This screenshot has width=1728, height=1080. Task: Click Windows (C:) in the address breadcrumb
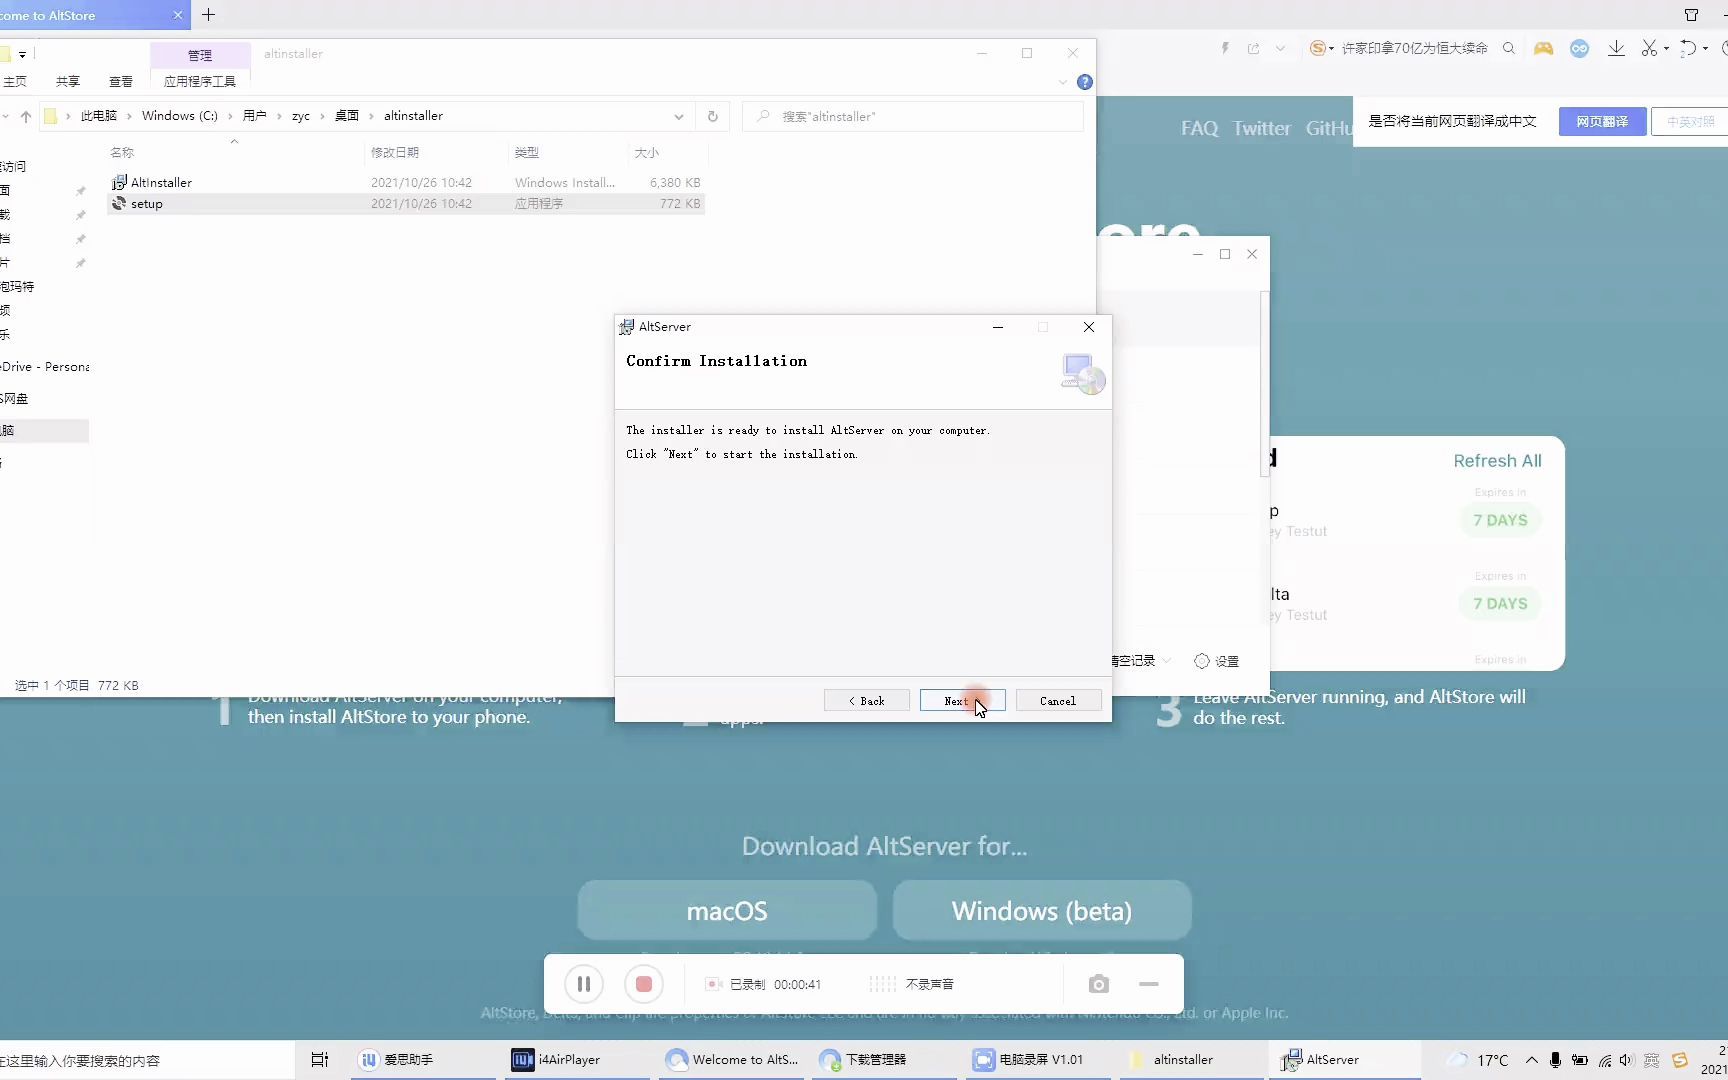click(180, 116)
